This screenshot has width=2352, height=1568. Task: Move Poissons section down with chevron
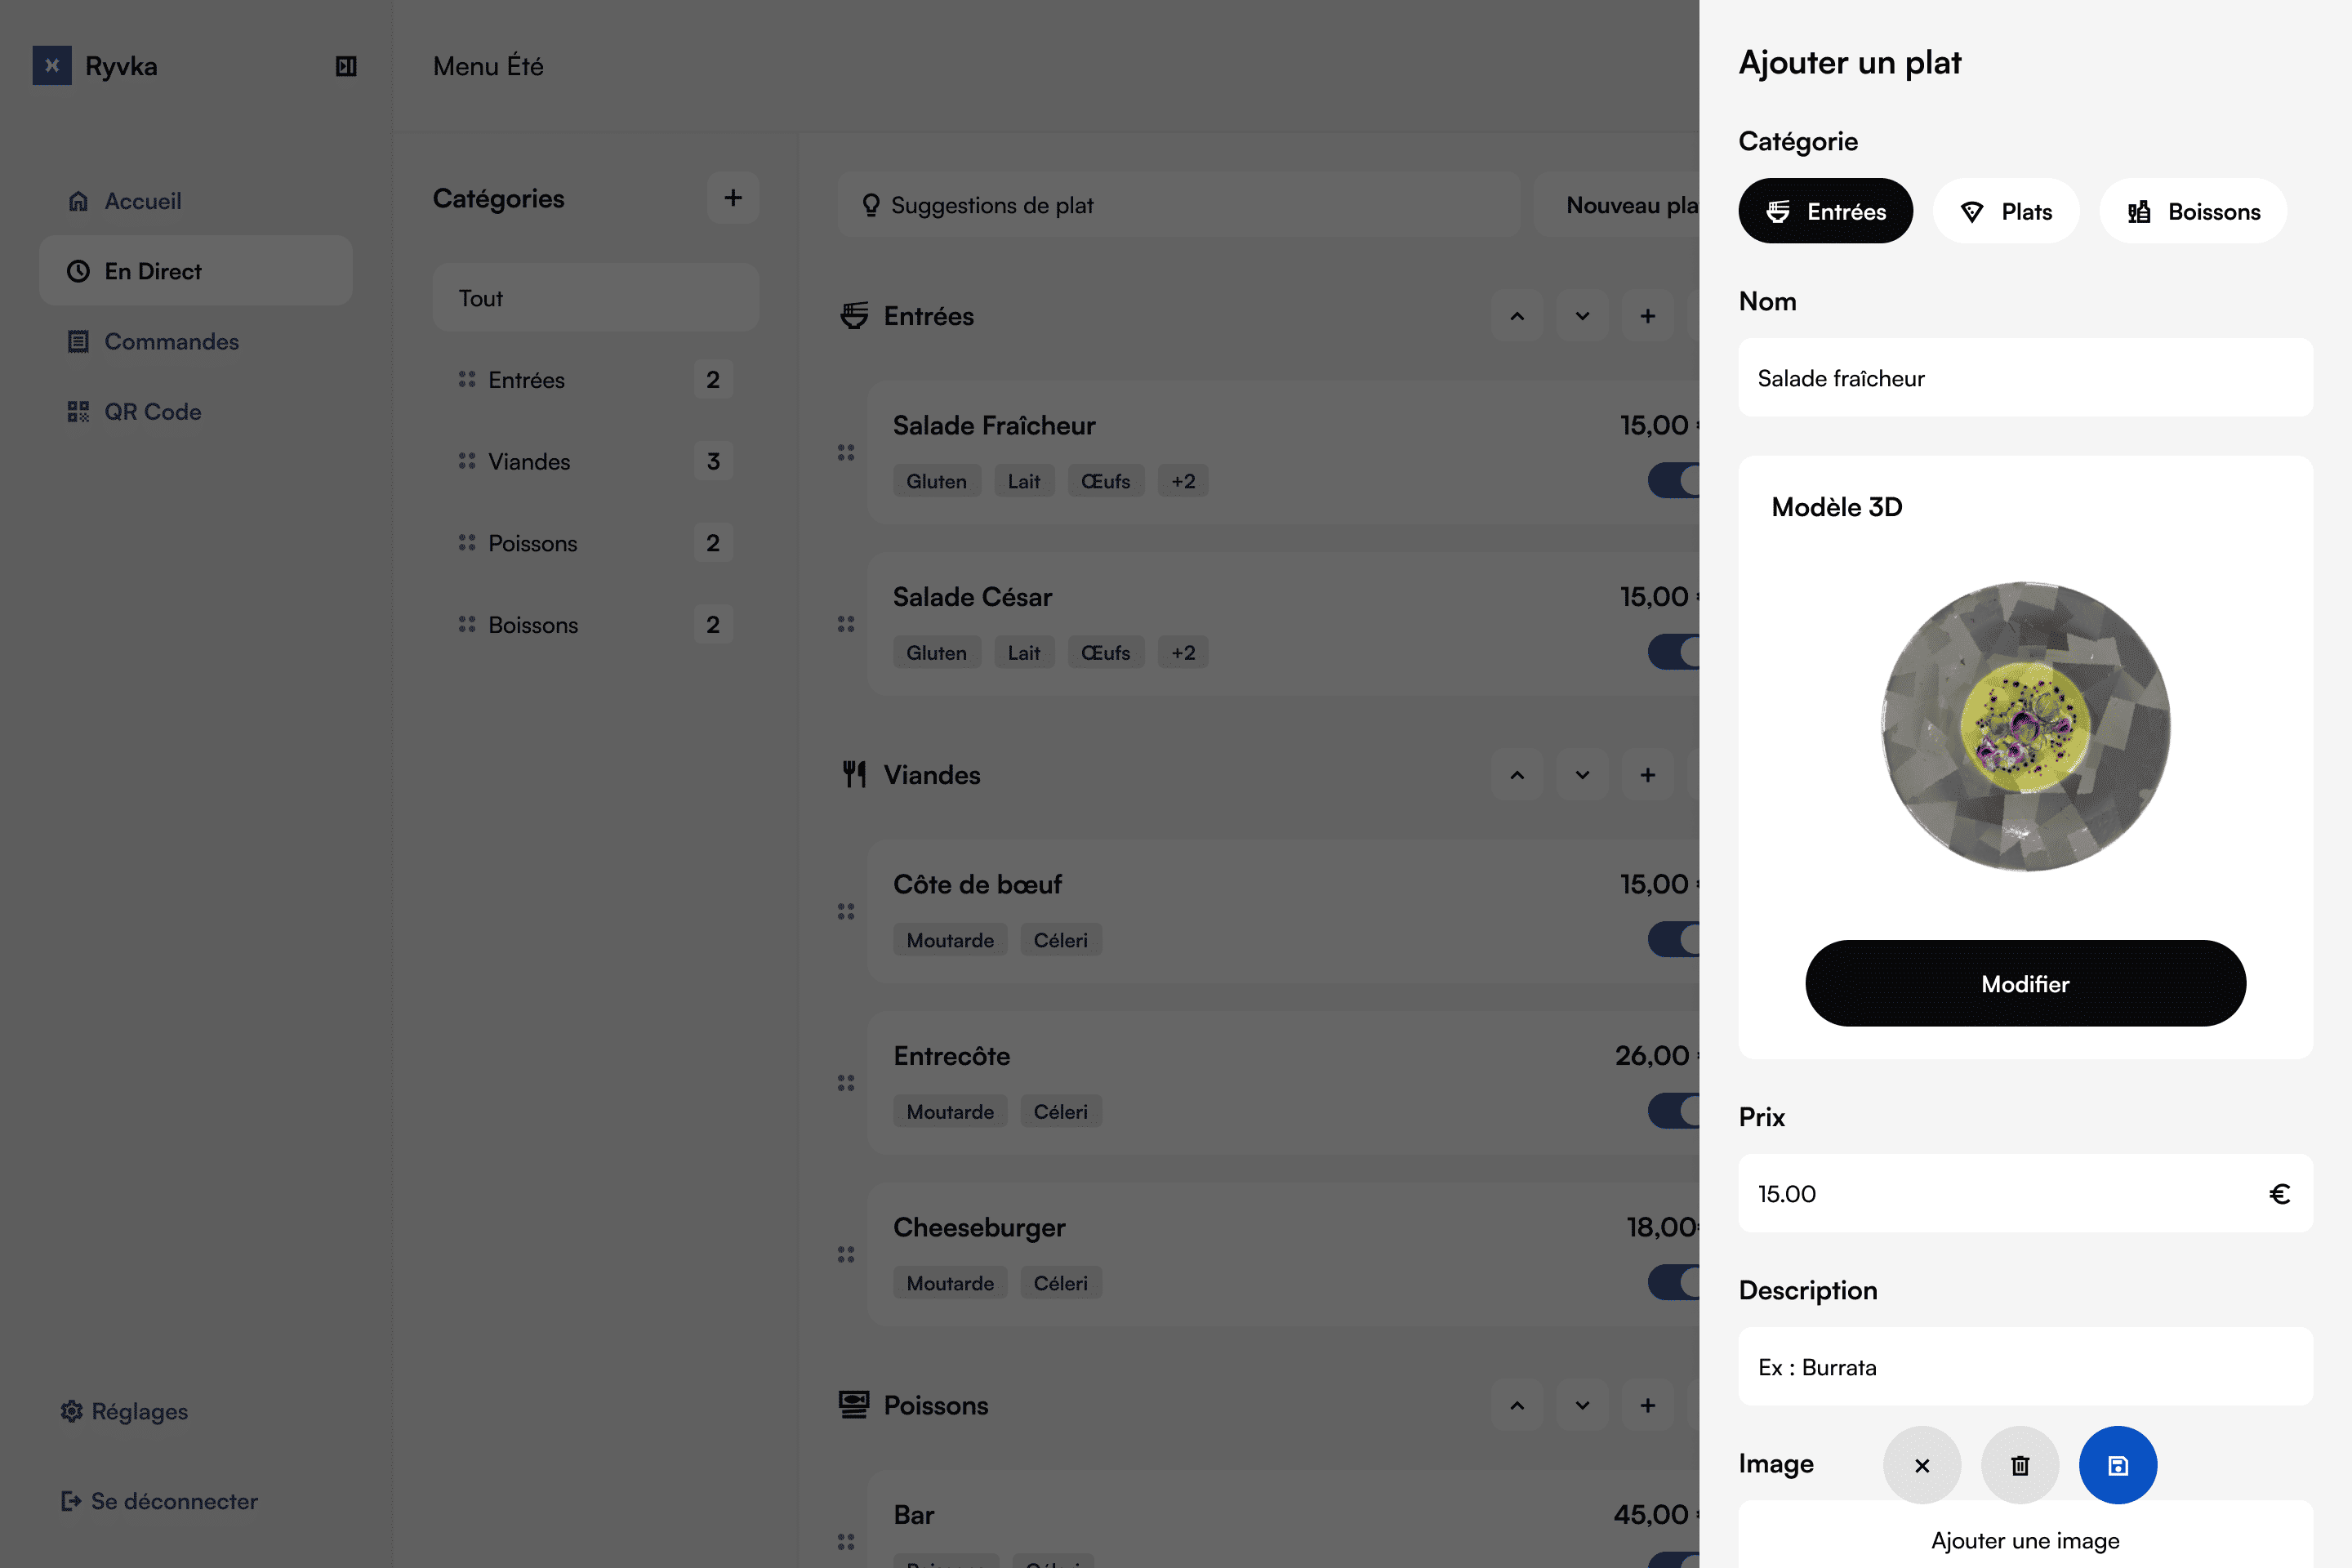pyautogui.click(x=1582, y=1405)
